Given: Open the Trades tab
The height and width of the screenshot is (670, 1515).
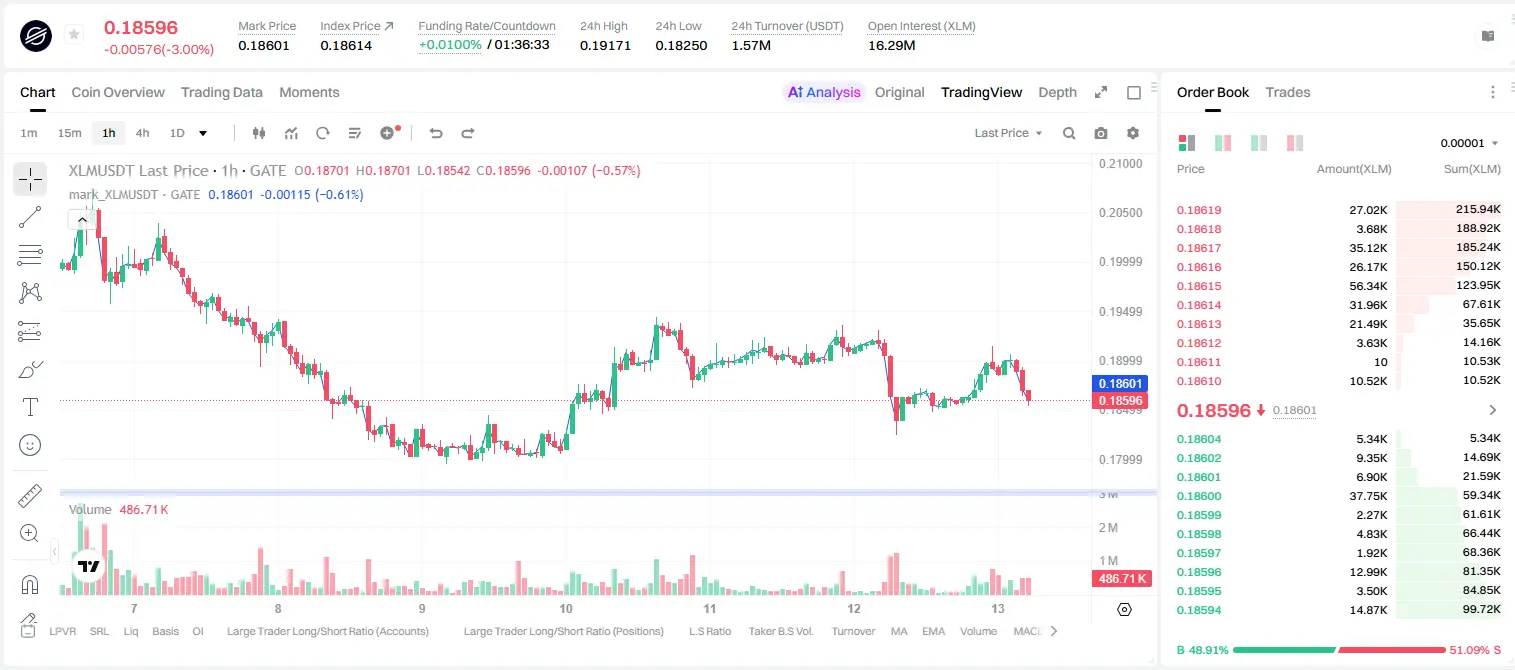Looking at the screenshot, I should [1288, 92].
